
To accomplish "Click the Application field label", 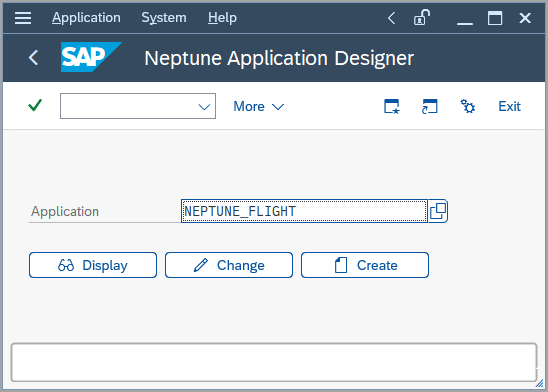I will [x=65, y=211].
